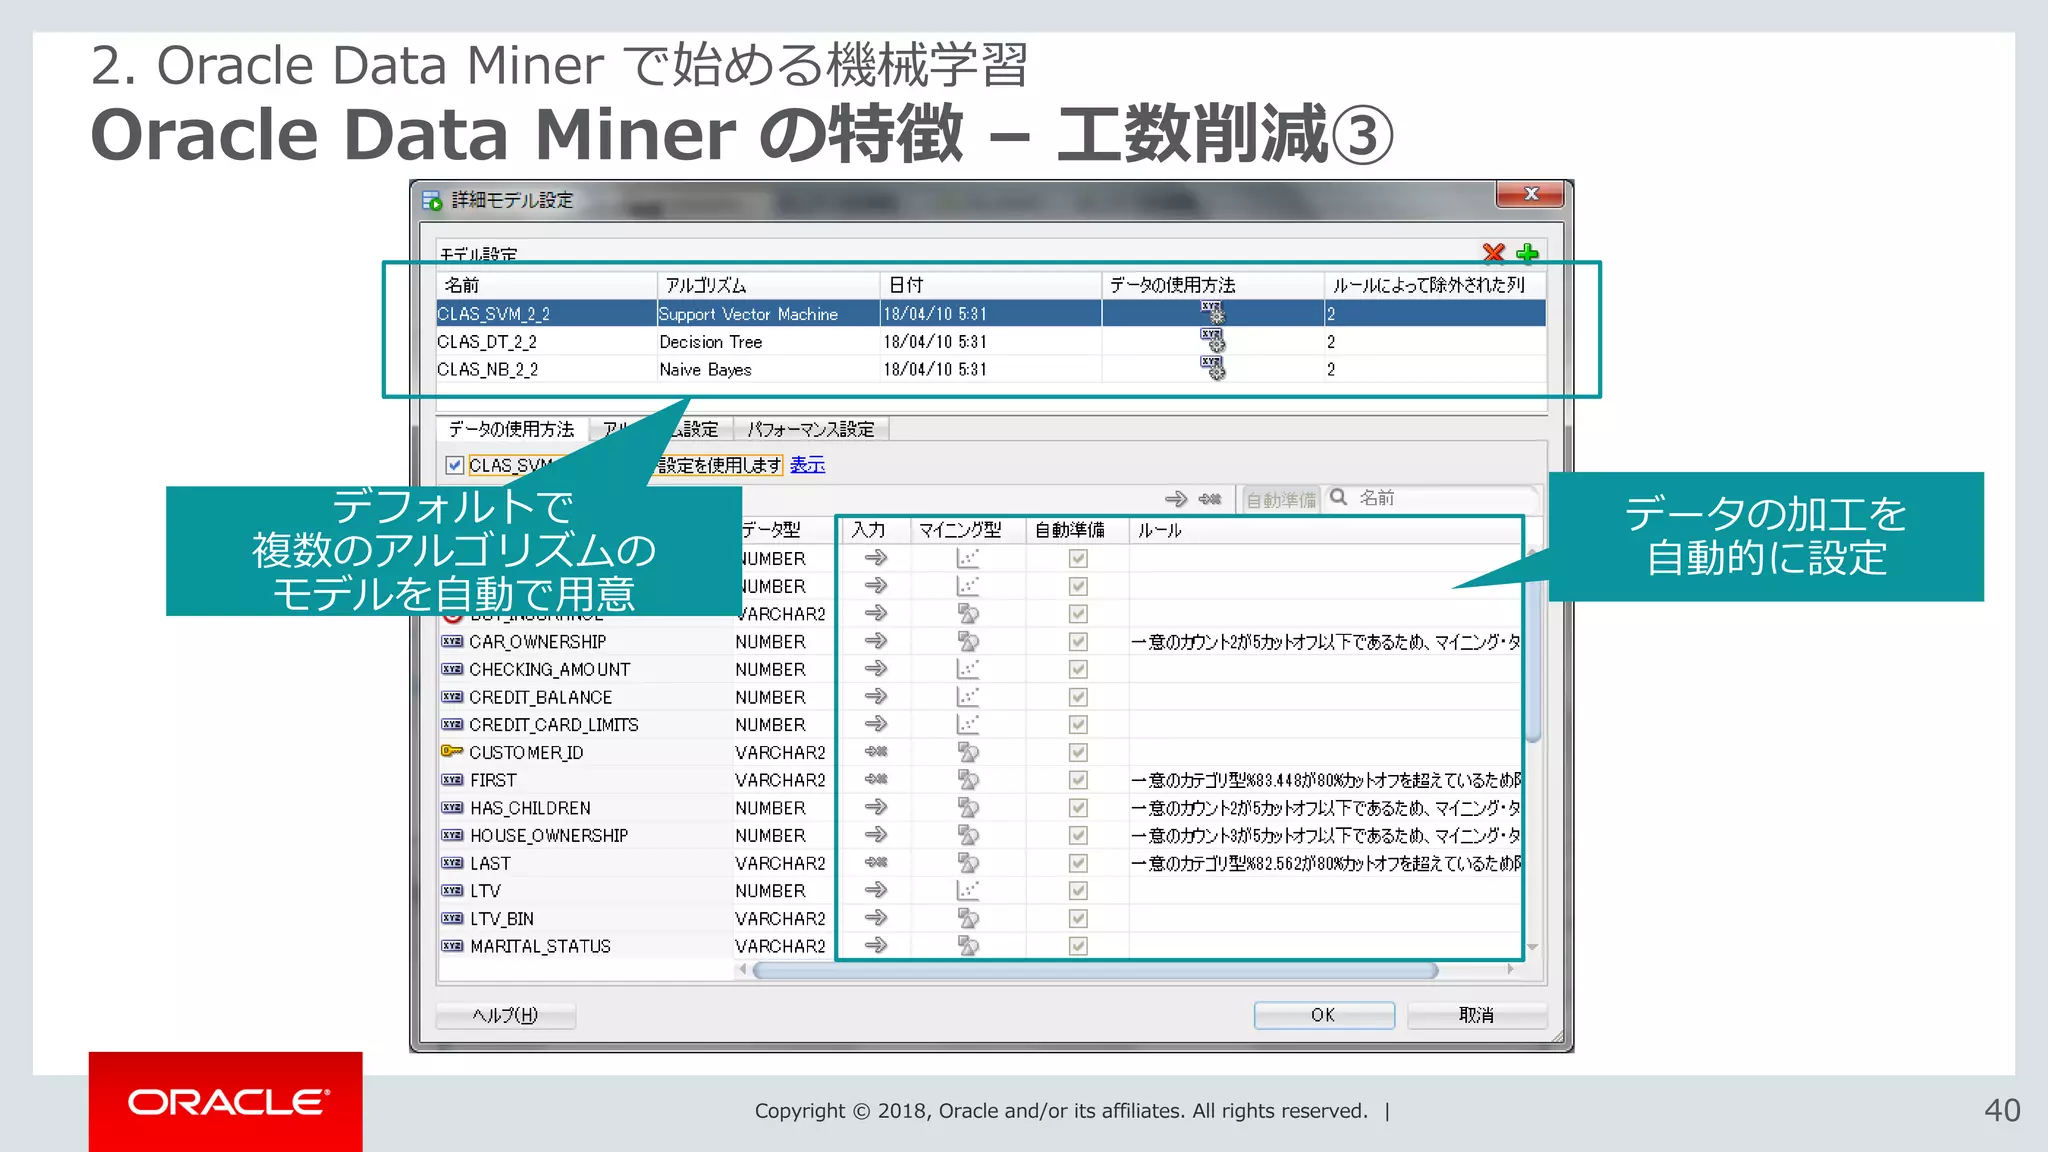
Task: Click the magnifier icon in the 名前 search box
Action: click(x=1338, y=497)
